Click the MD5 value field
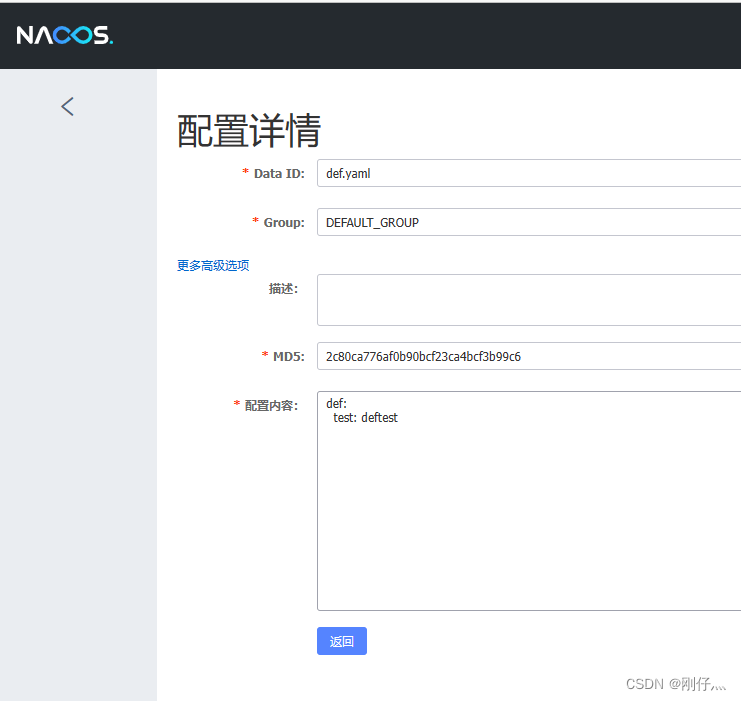The height and width of the screenshot is (701, 741). (529, 356)
